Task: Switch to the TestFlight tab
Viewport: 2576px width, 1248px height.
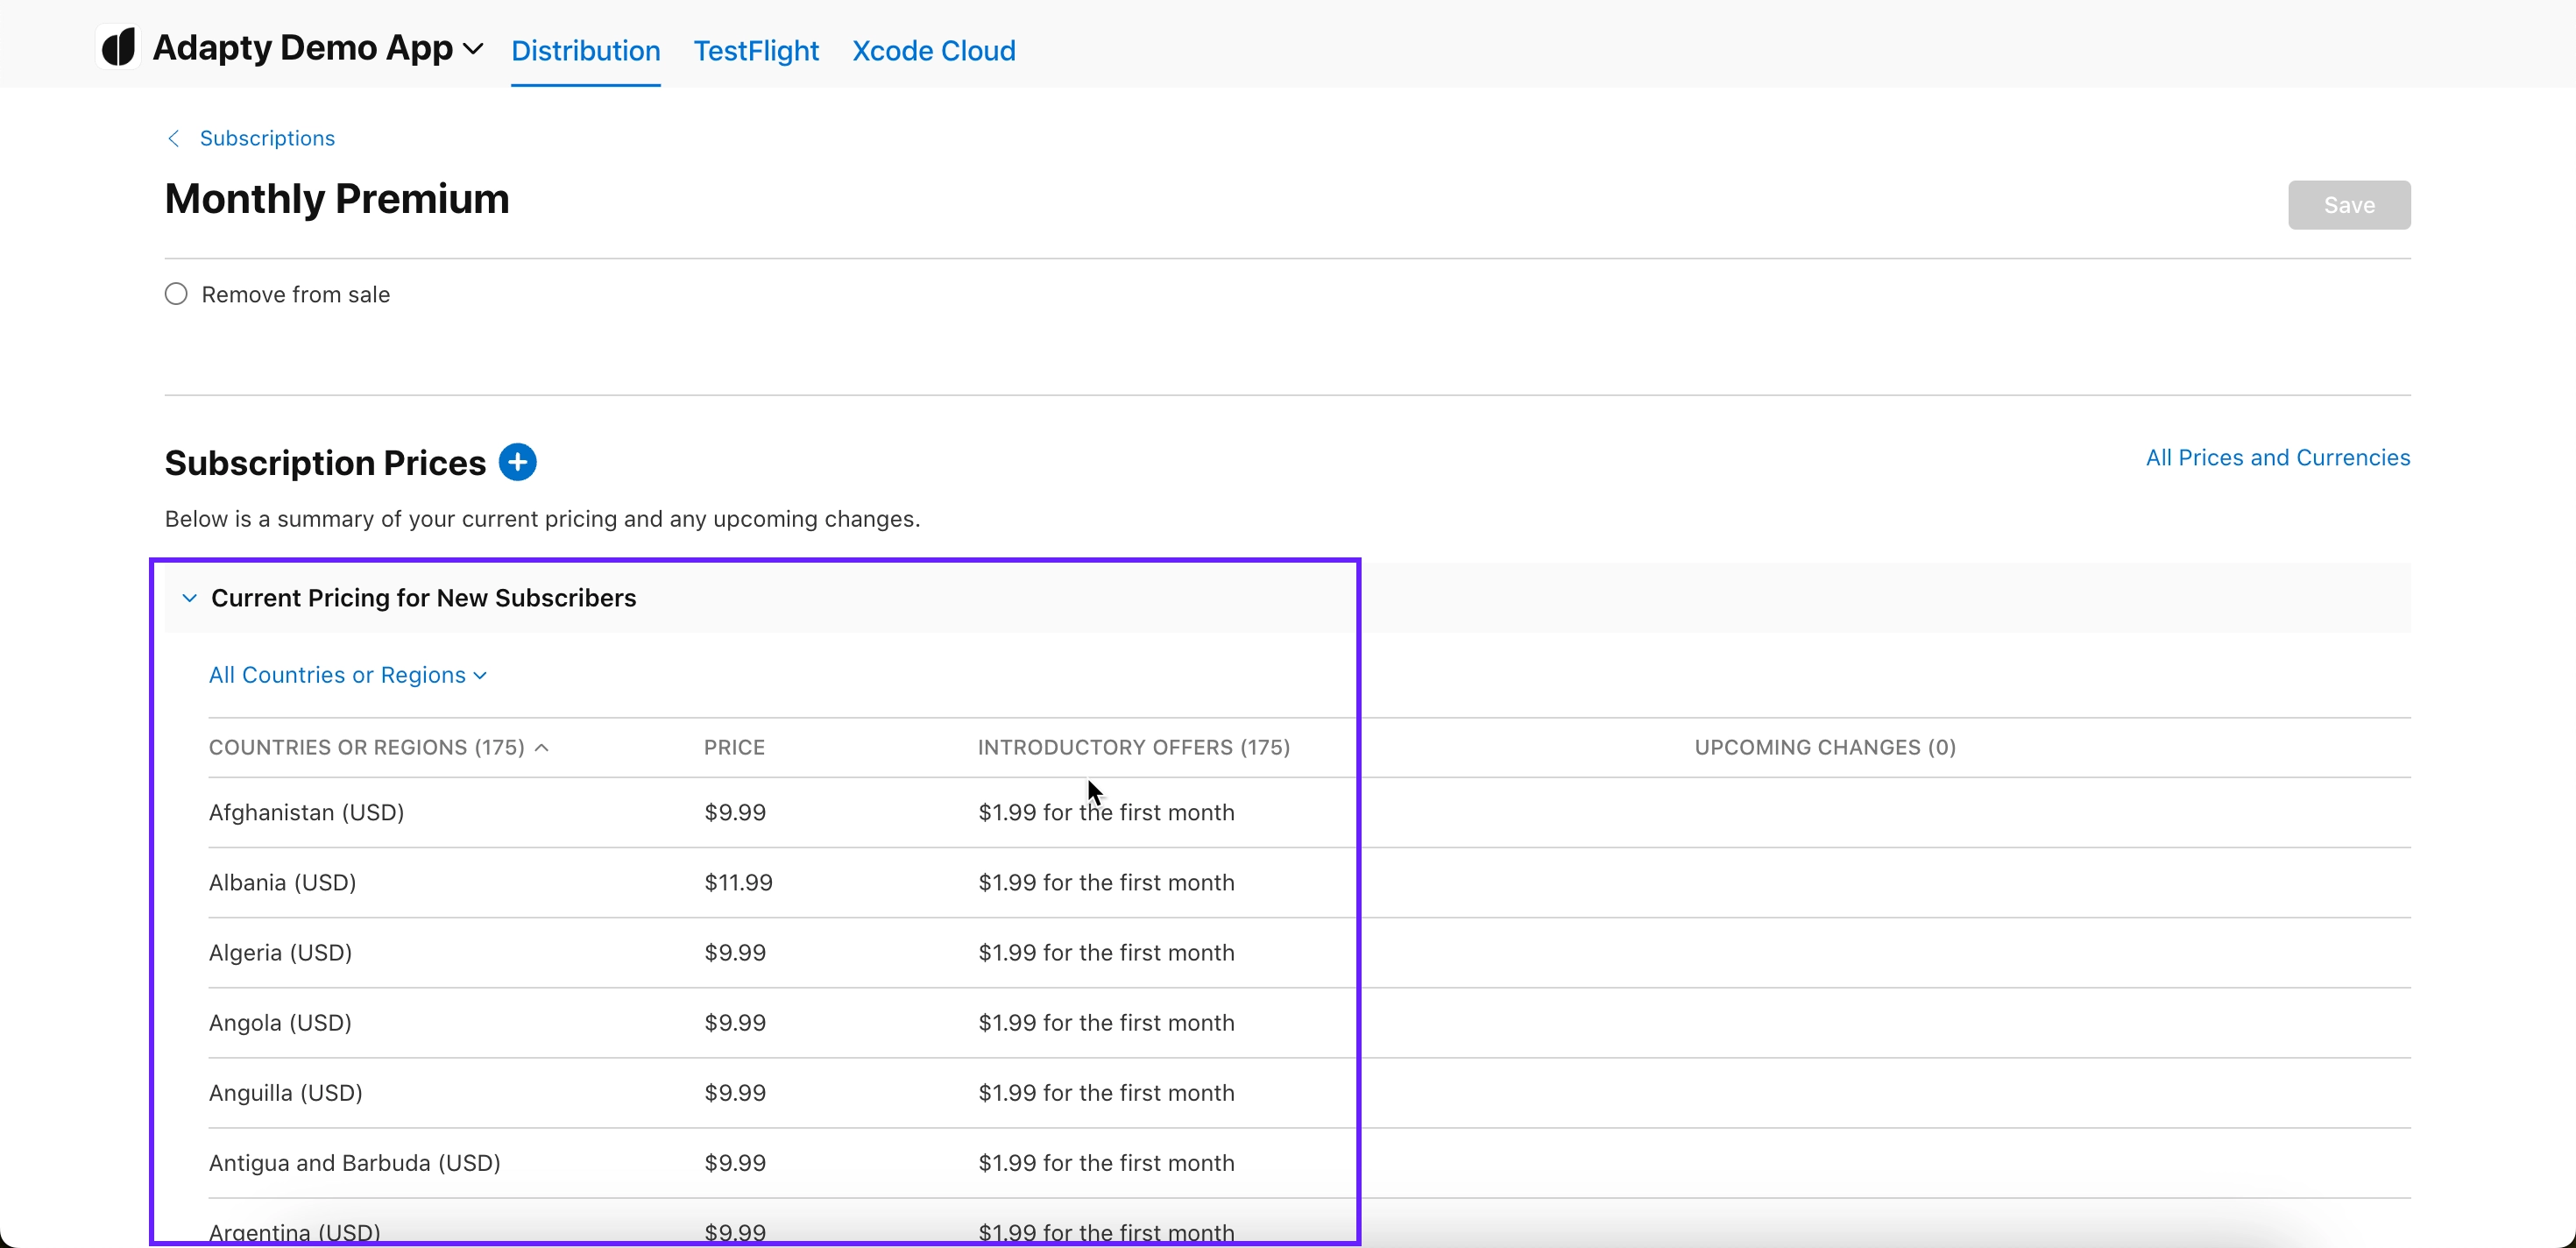Action: [755, 50]
